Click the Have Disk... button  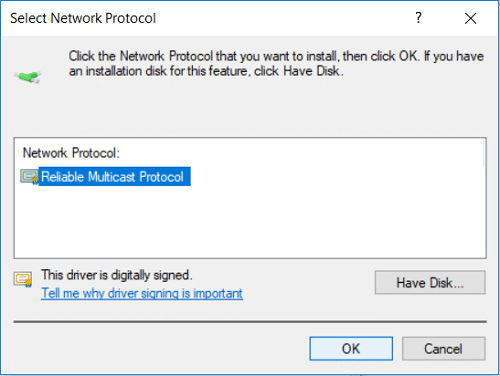point(430,282)
